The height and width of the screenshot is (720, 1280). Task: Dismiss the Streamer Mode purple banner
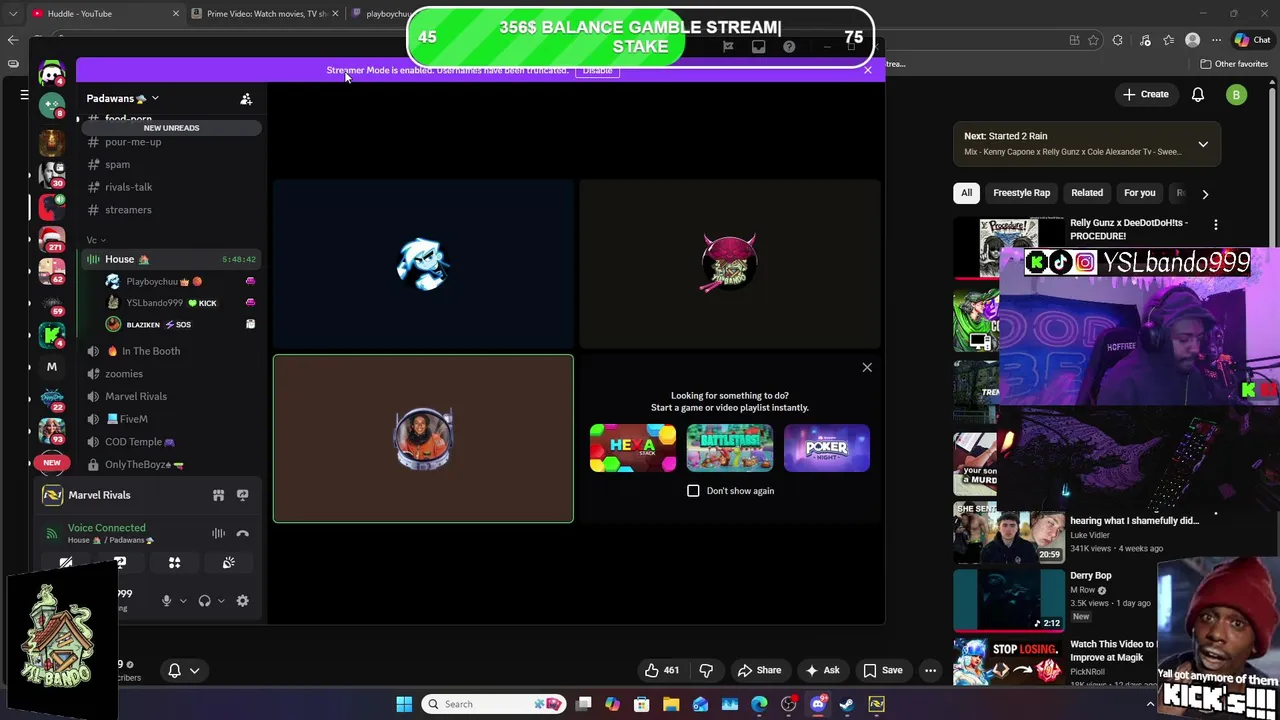pyautogui.click(x=868, y=69)
